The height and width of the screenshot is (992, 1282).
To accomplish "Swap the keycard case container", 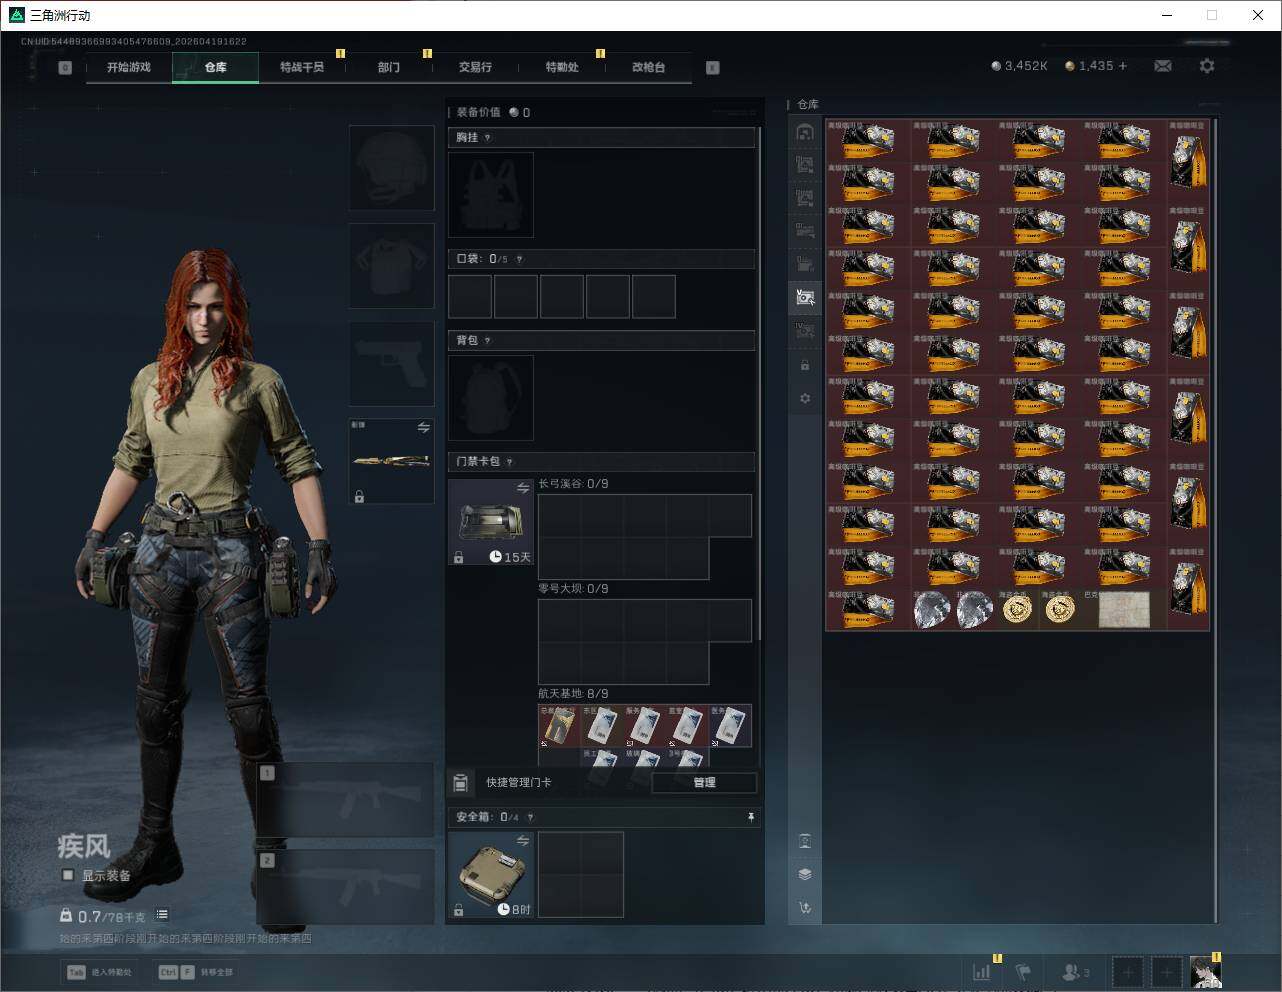I will tap(522, 488).
